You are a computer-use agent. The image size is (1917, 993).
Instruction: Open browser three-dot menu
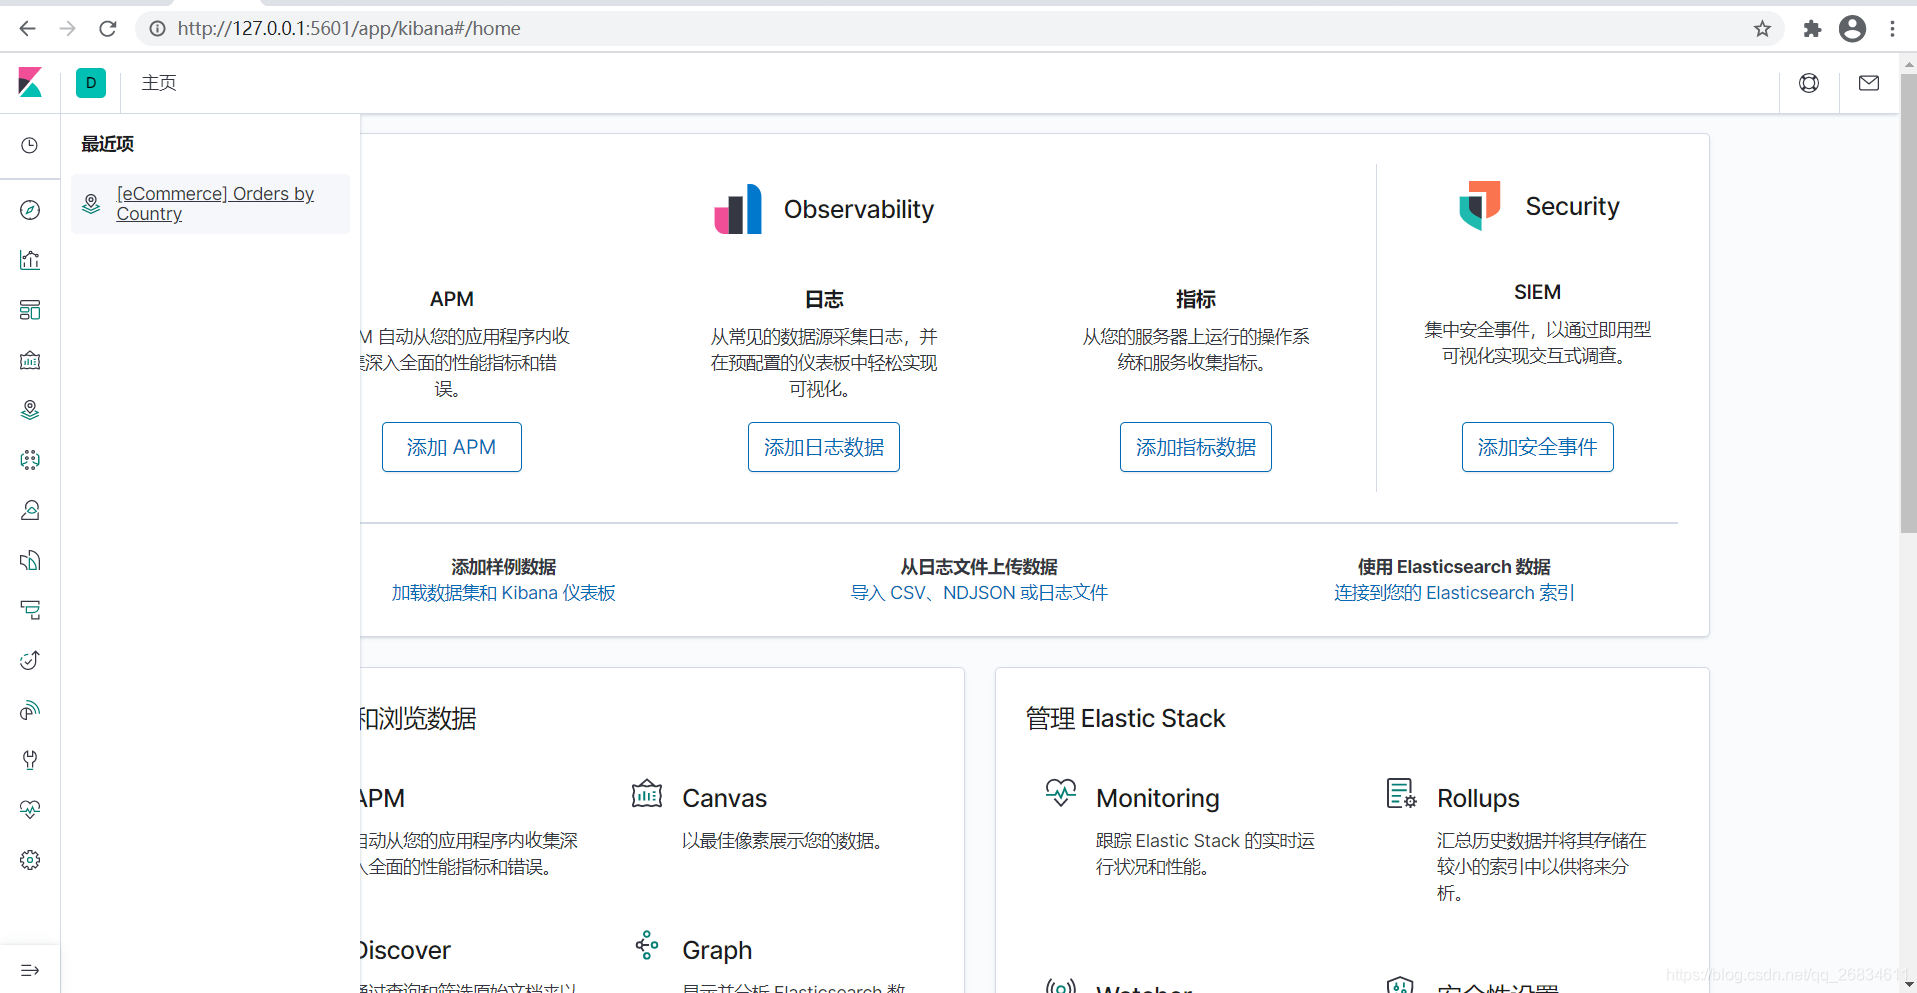tap(1892, 29)
